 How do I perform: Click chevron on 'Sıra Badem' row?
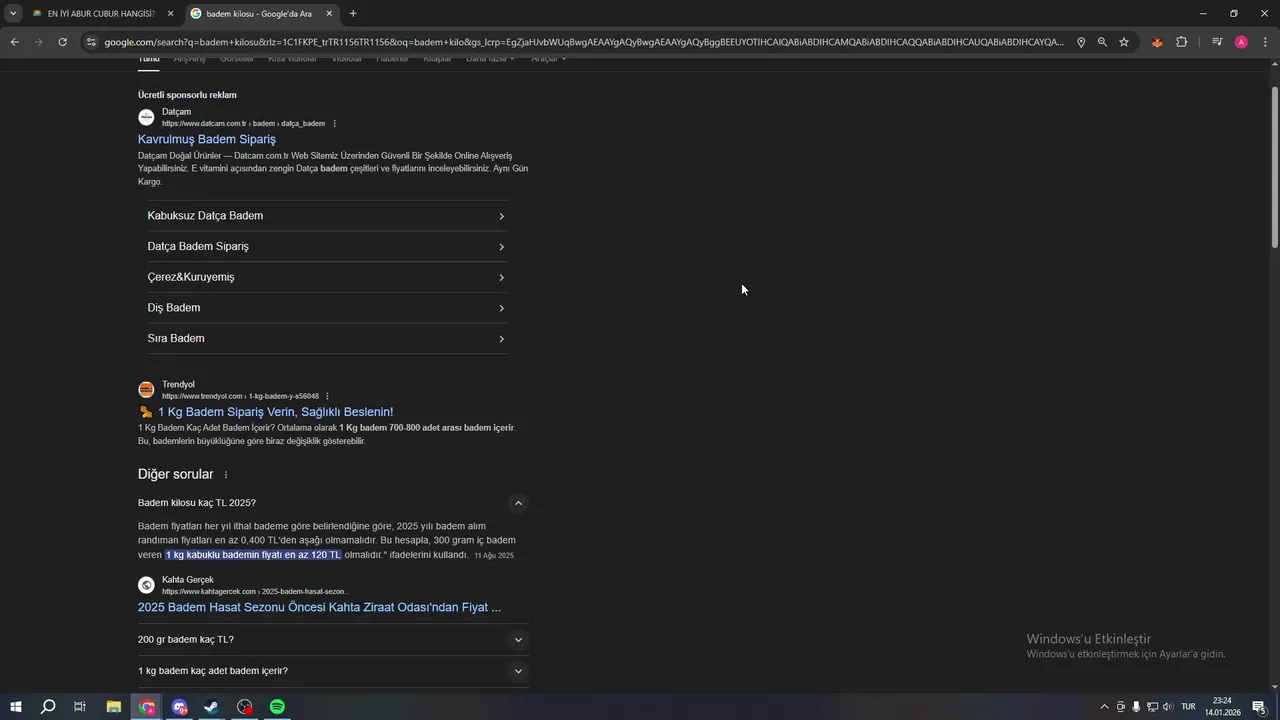point(501,339)
